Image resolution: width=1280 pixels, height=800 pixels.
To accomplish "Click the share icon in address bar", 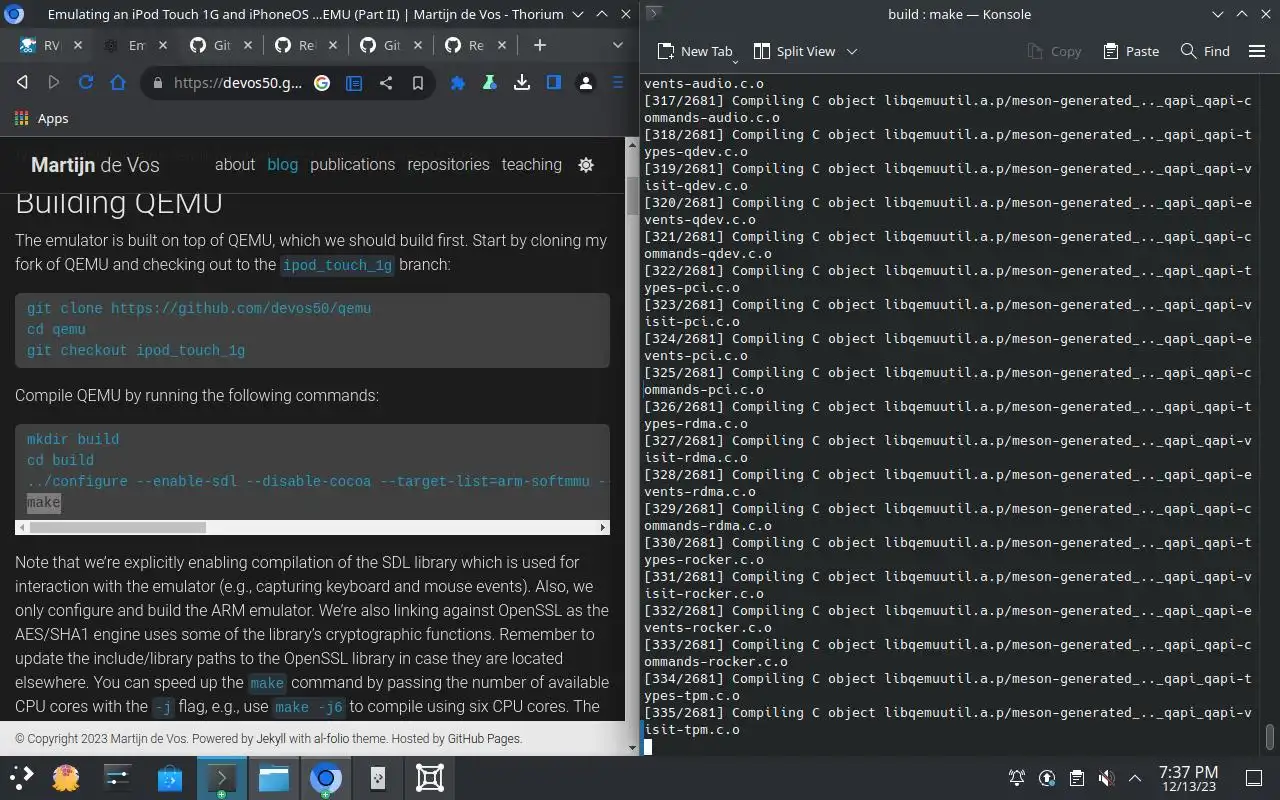I will 386,83.
